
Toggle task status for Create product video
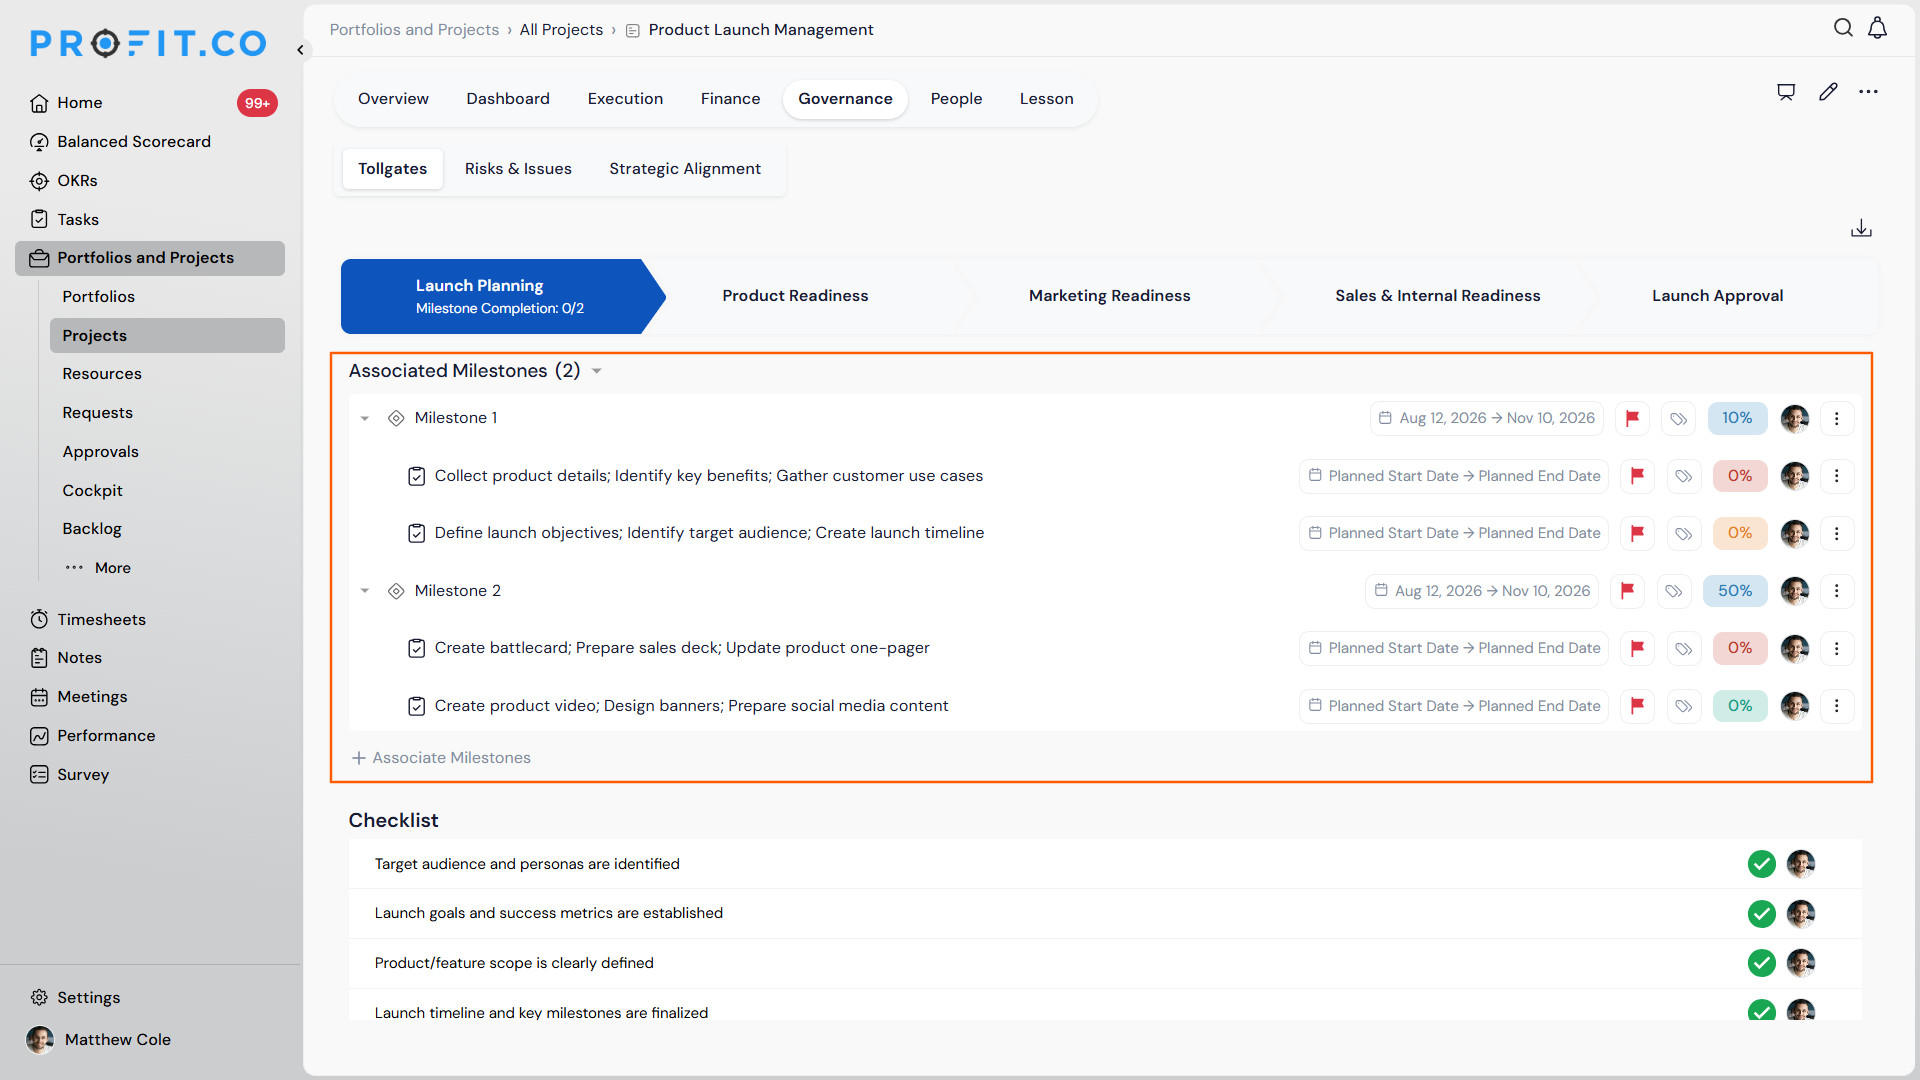tap(417, 706)
